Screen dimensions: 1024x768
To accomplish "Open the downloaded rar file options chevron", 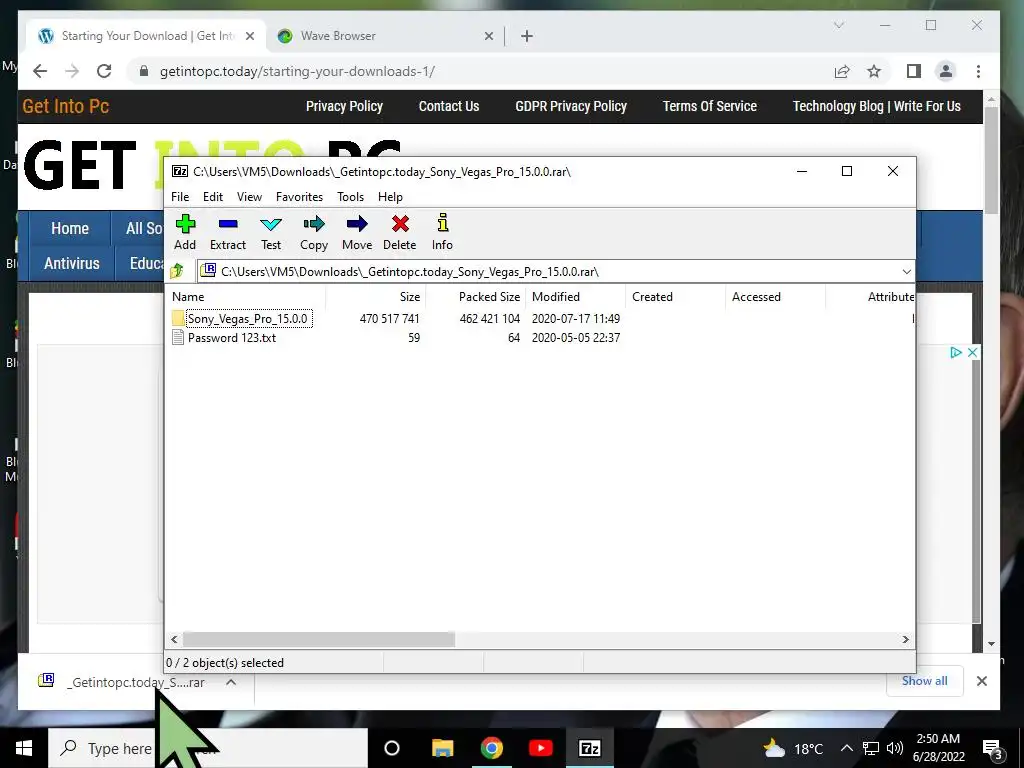I will 231,682.
